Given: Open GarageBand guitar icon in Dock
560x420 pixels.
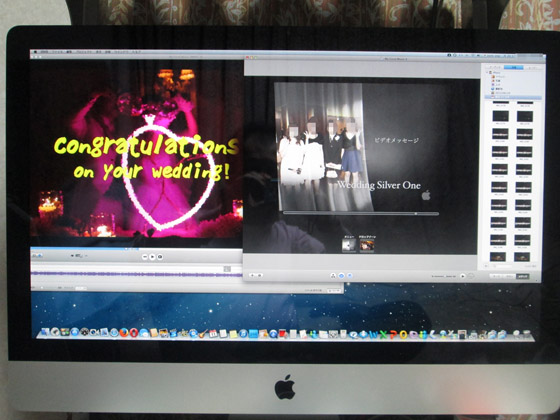Looking at the screenshot, I should [203, 333].
